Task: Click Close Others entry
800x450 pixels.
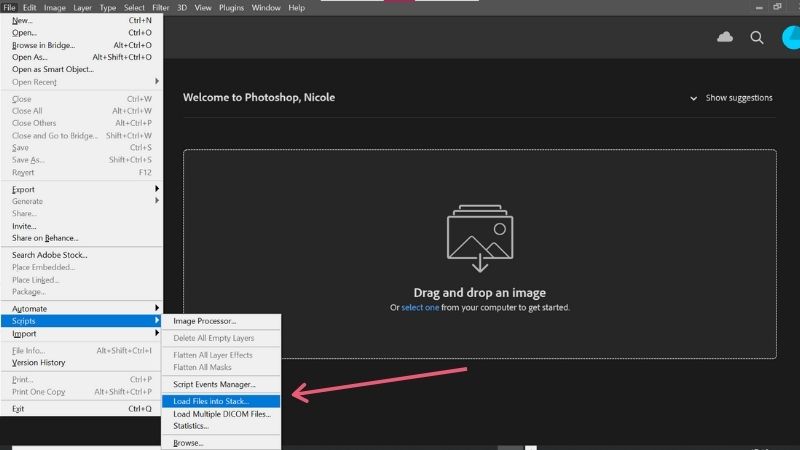Action: click(x=82, y=123)
